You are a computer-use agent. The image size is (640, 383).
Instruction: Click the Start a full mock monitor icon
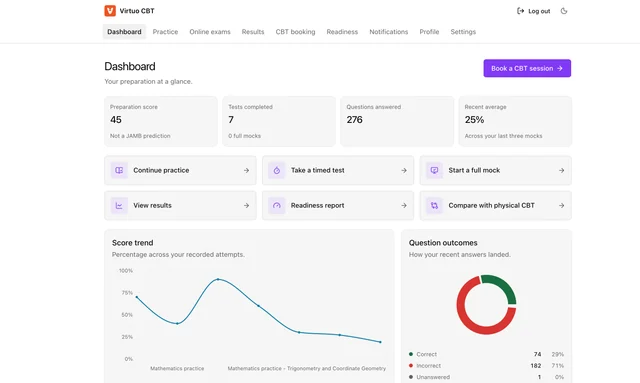point(434,170)
